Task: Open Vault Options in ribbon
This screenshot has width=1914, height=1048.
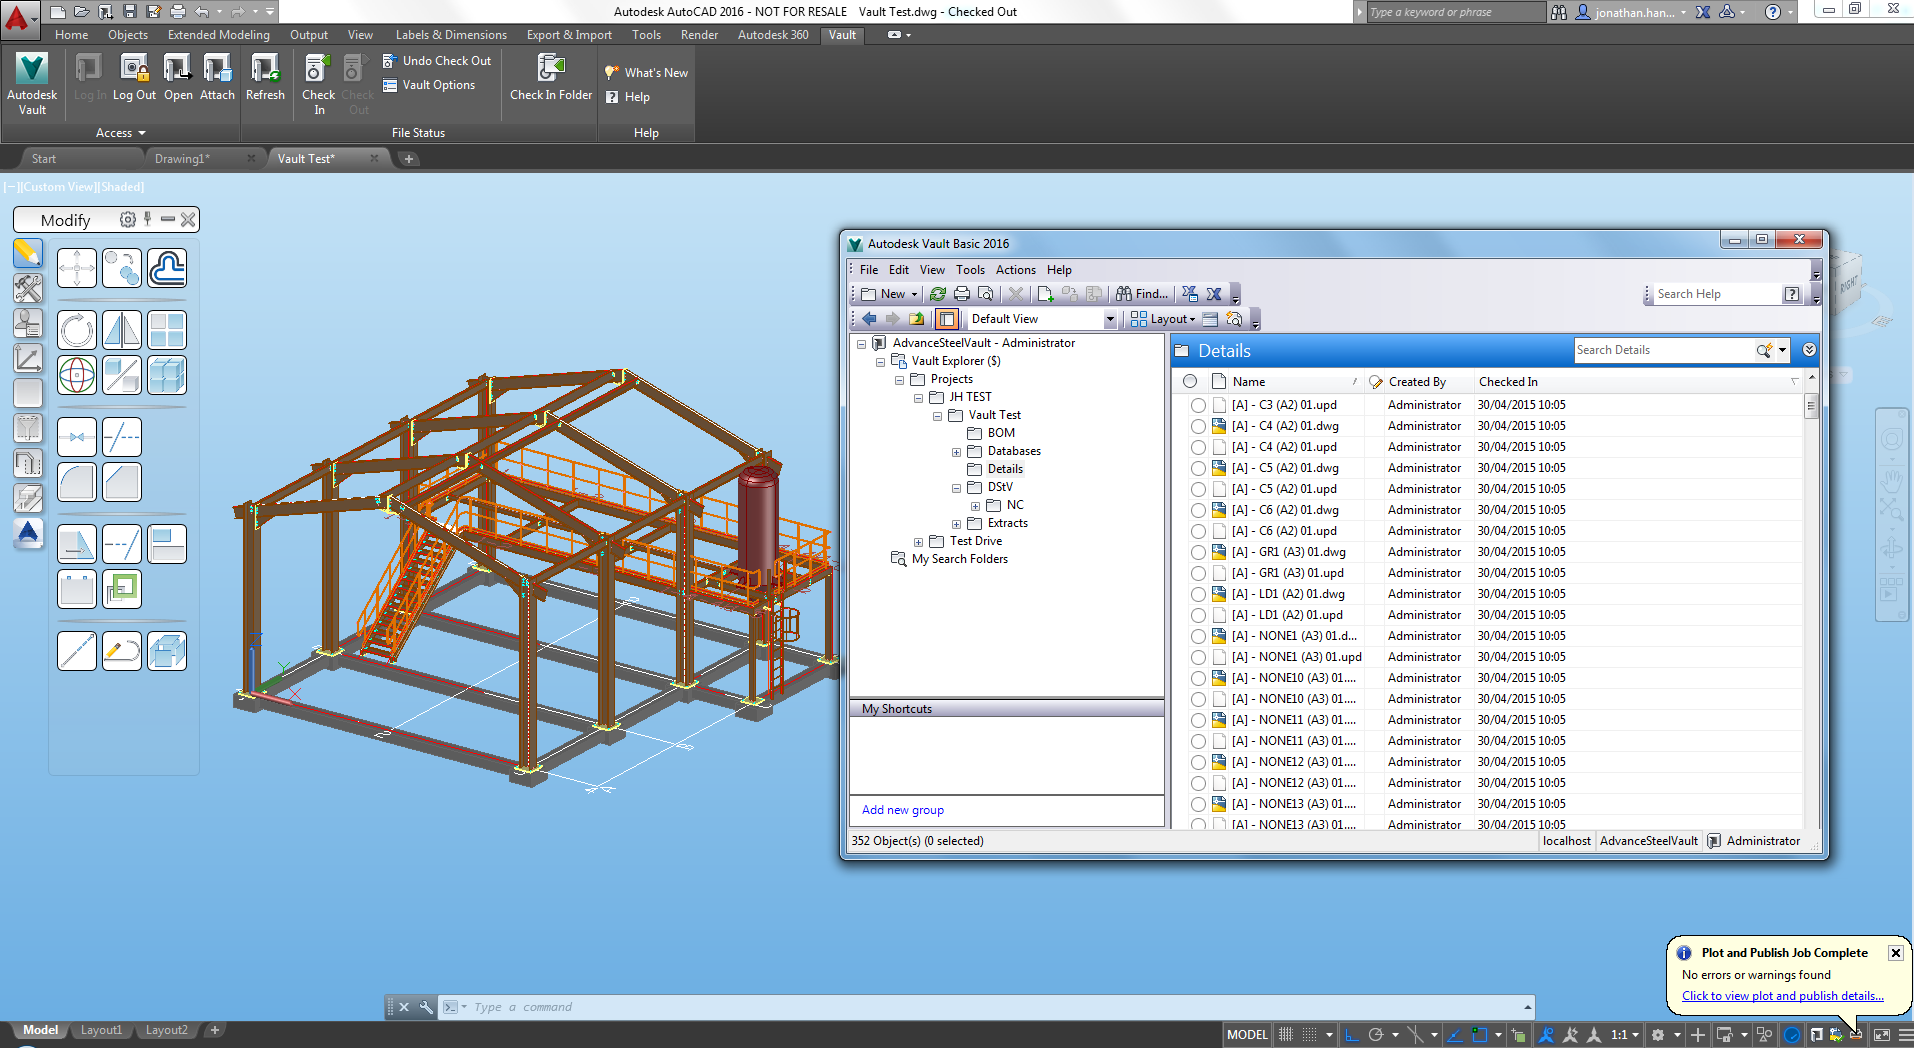Action: pyautogui.click(x=429, y=85)
